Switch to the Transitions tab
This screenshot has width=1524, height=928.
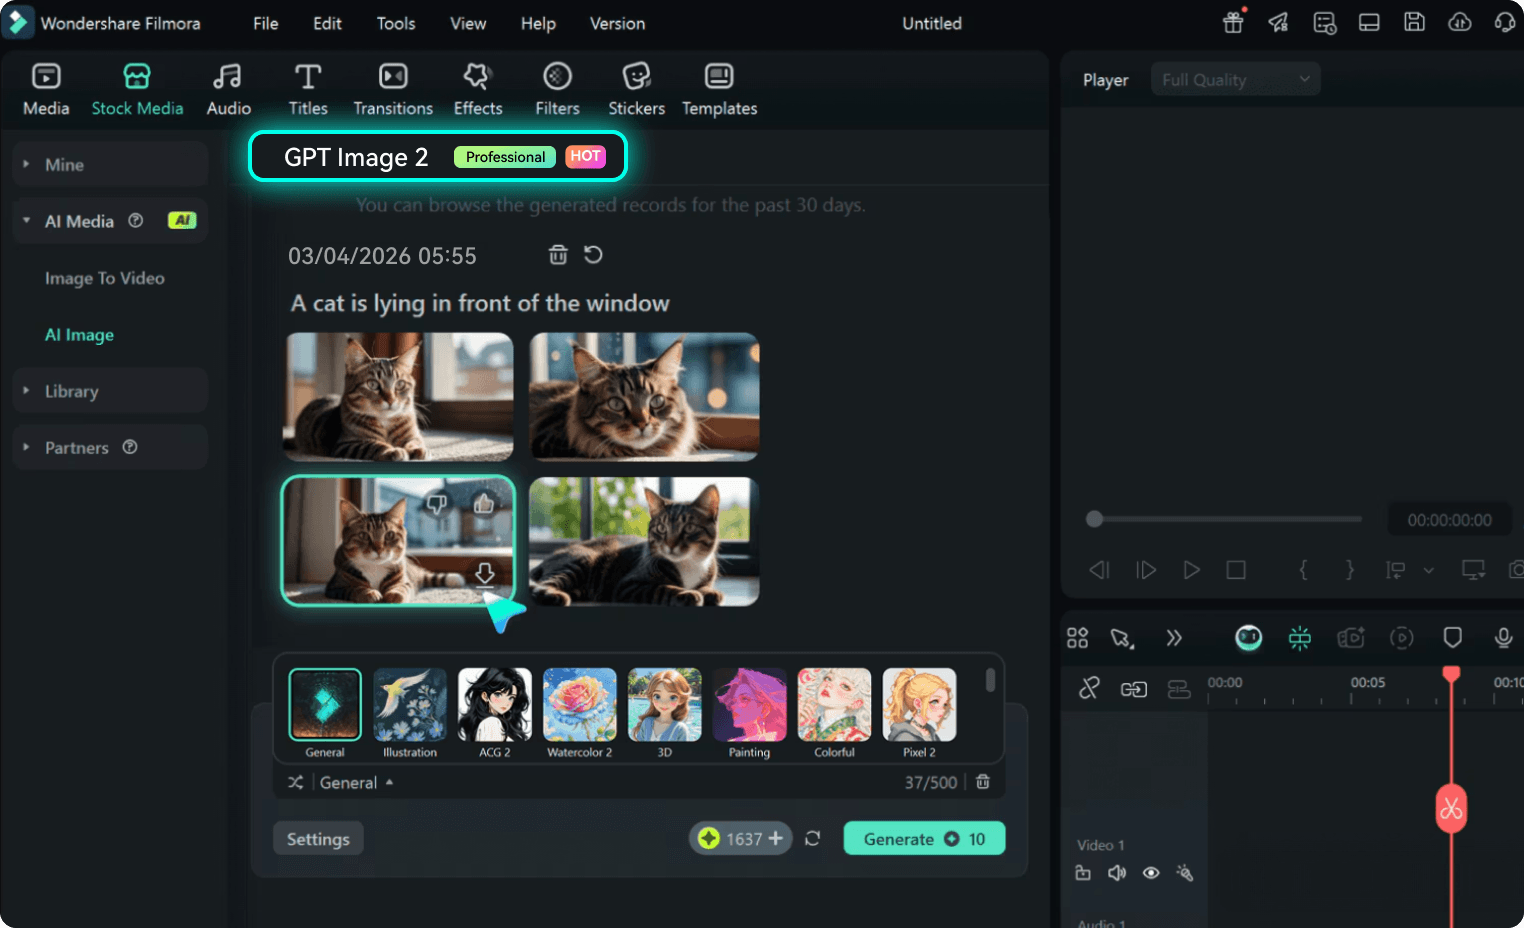point(393,89)
